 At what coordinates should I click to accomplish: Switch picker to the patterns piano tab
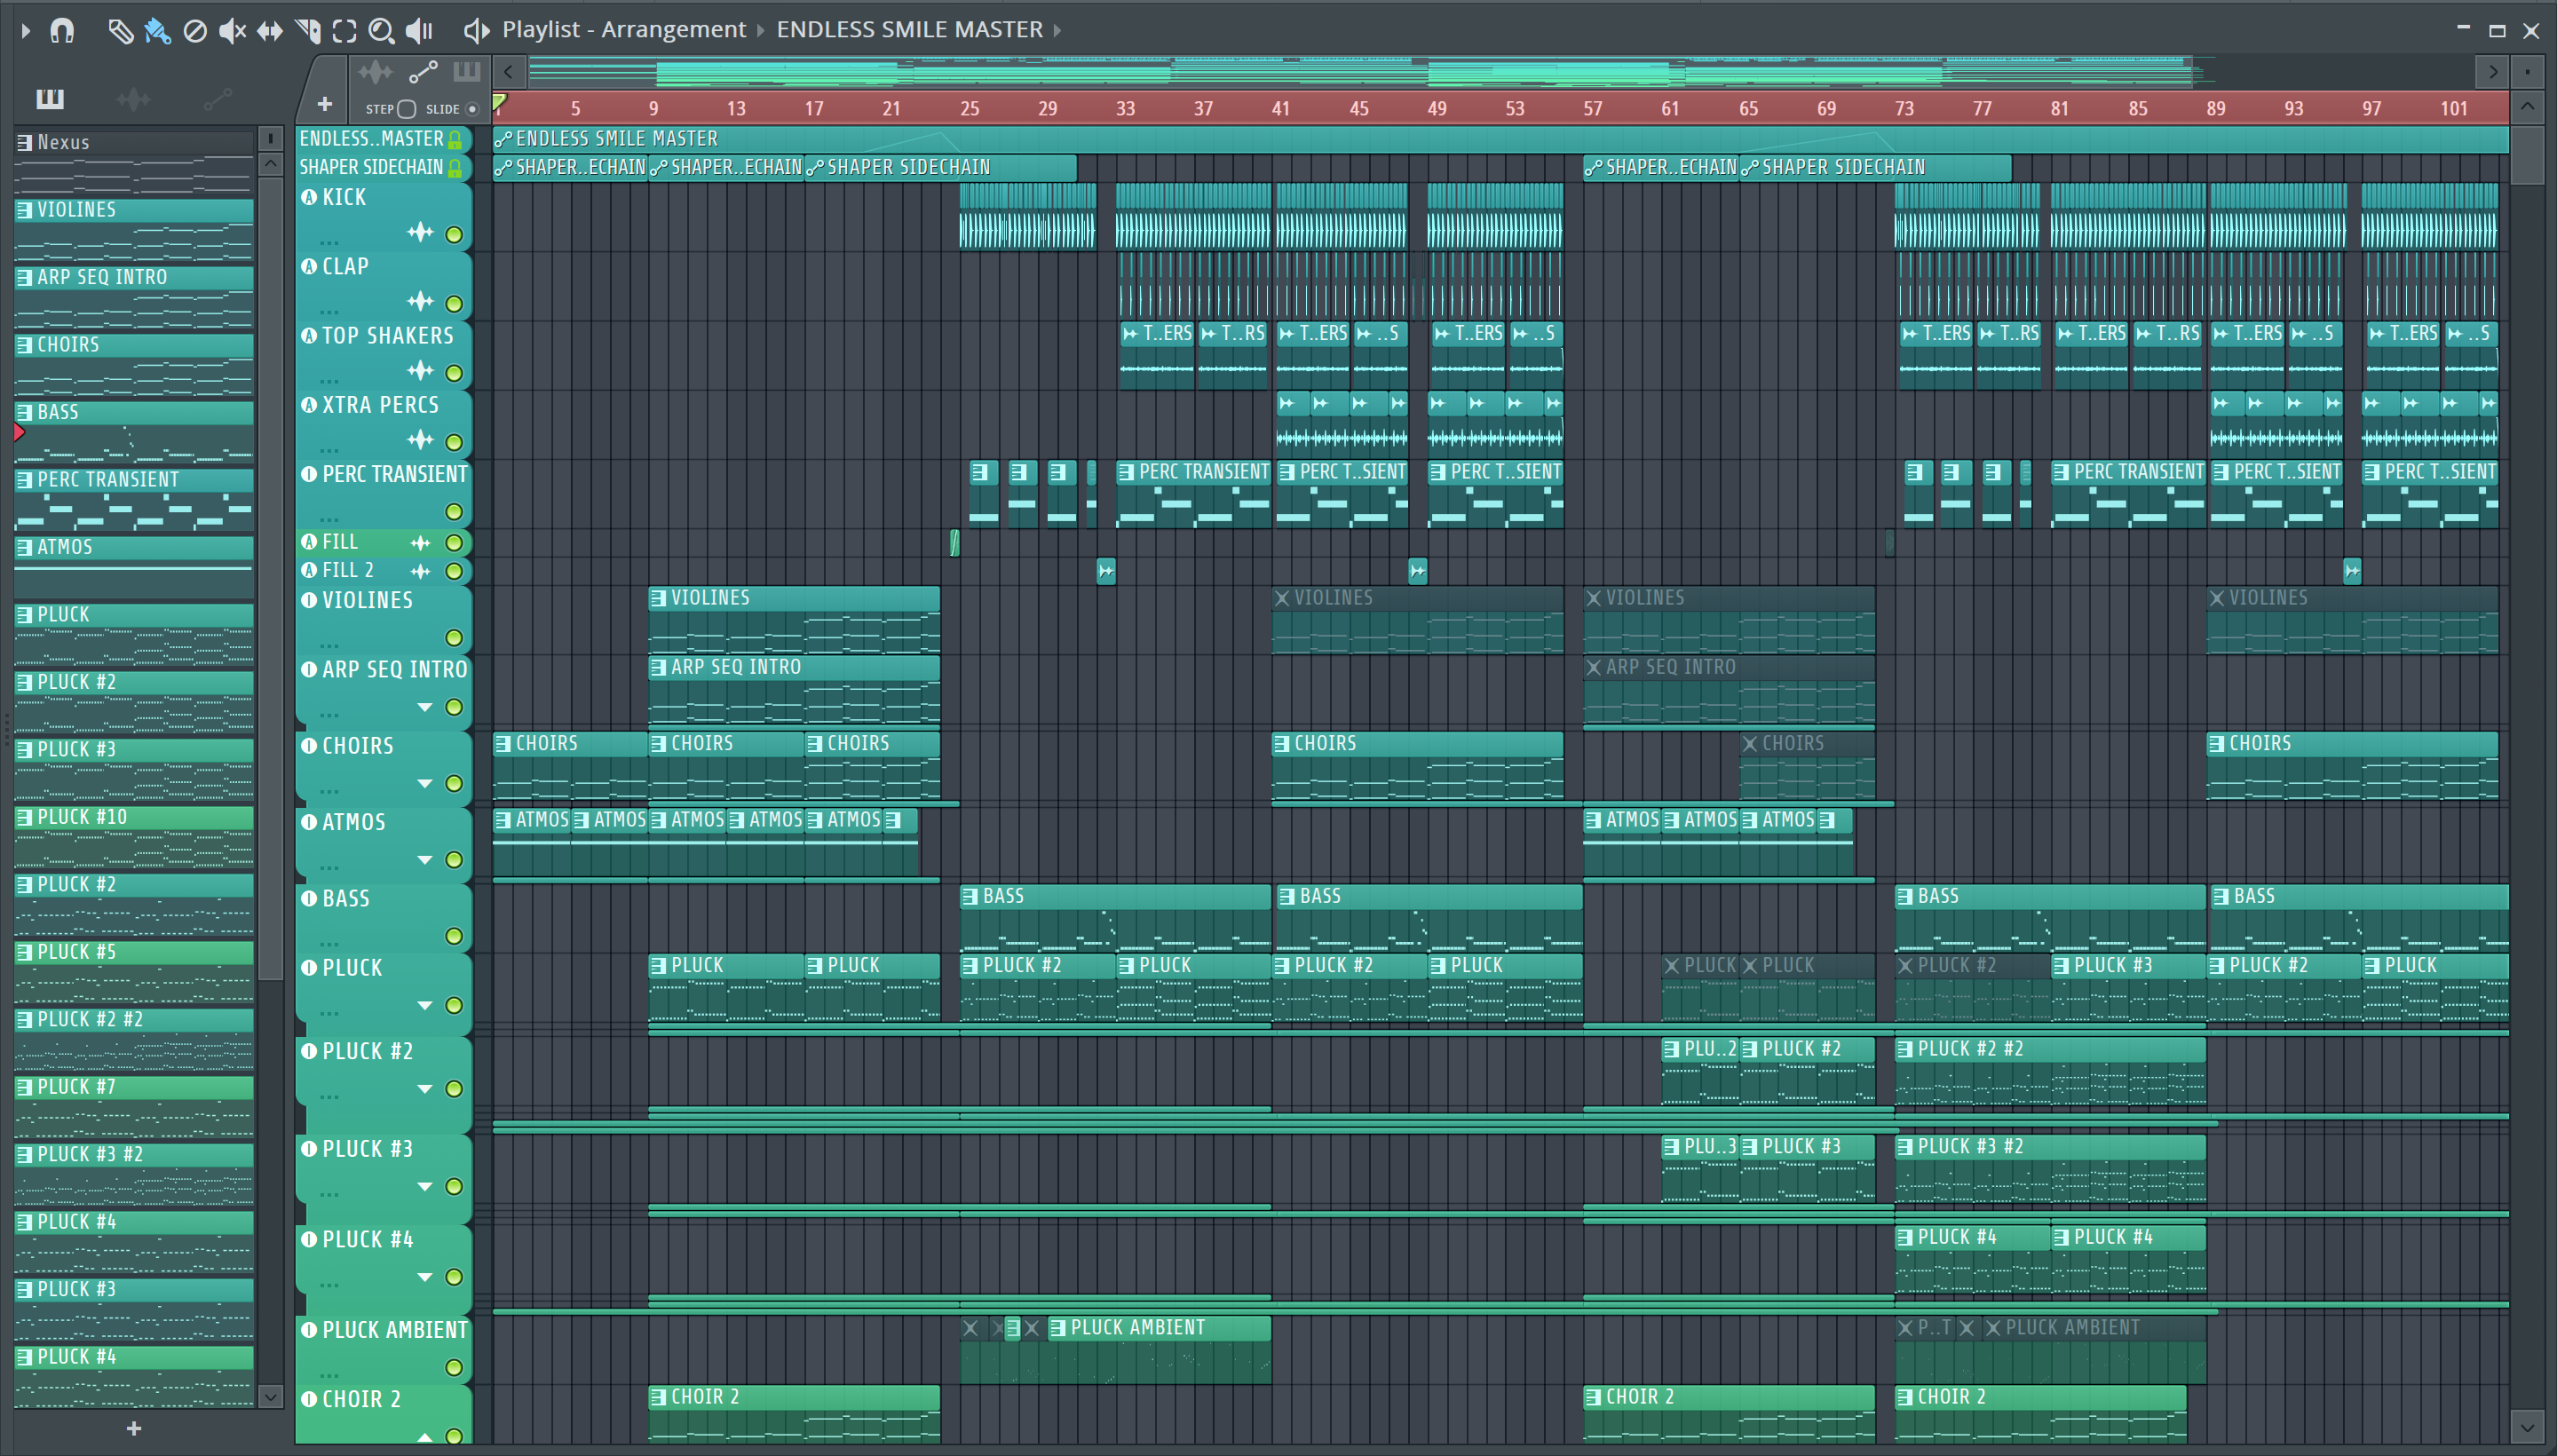pos(50,98)
